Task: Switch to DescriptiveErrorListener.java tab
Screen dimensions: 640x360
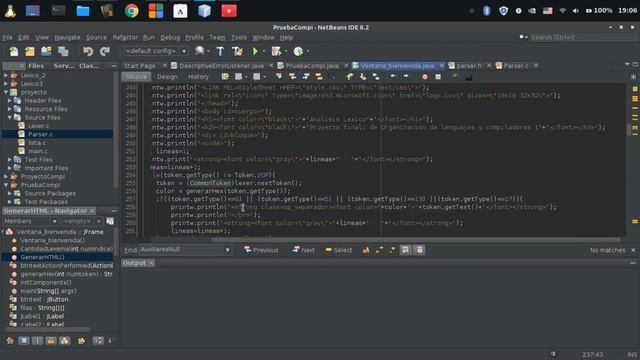Action: [221, 65]
